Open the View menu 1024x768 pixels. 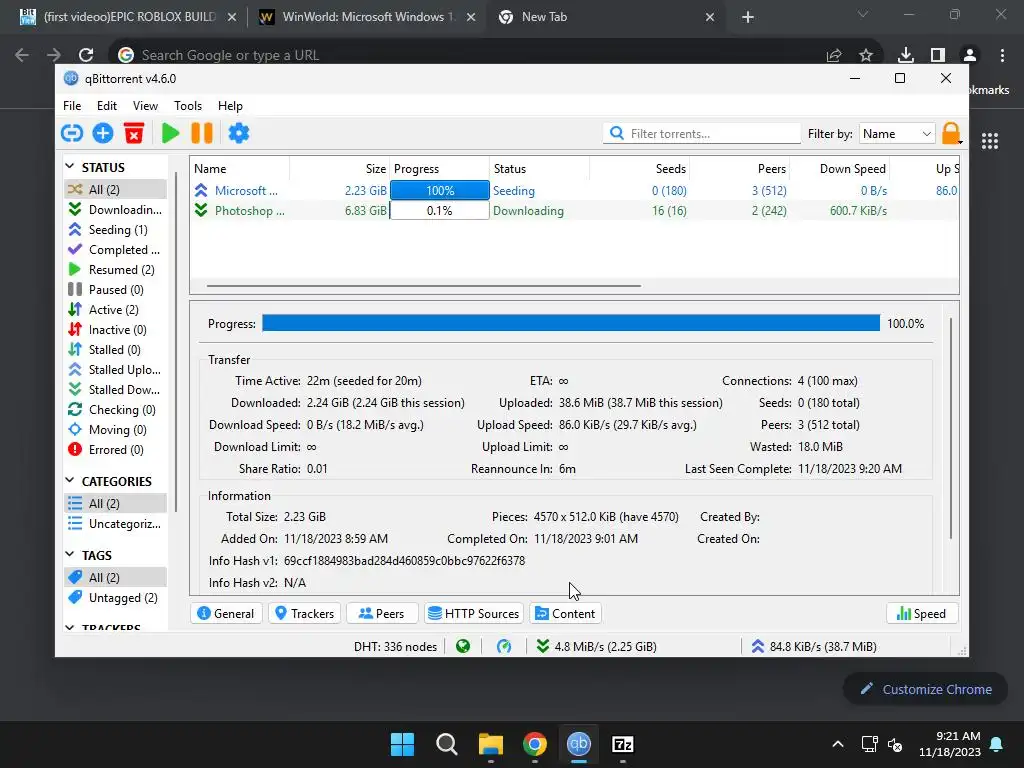[145, 106]
